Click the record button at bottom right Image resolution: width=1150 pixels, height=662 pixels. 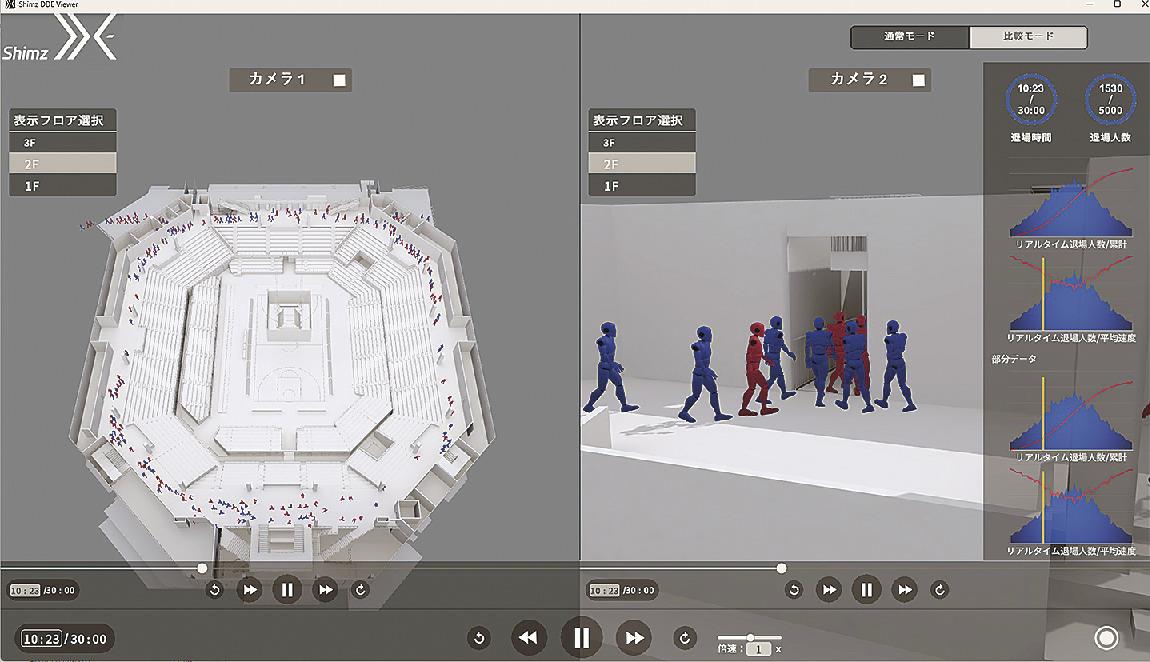click(1106, 637)
